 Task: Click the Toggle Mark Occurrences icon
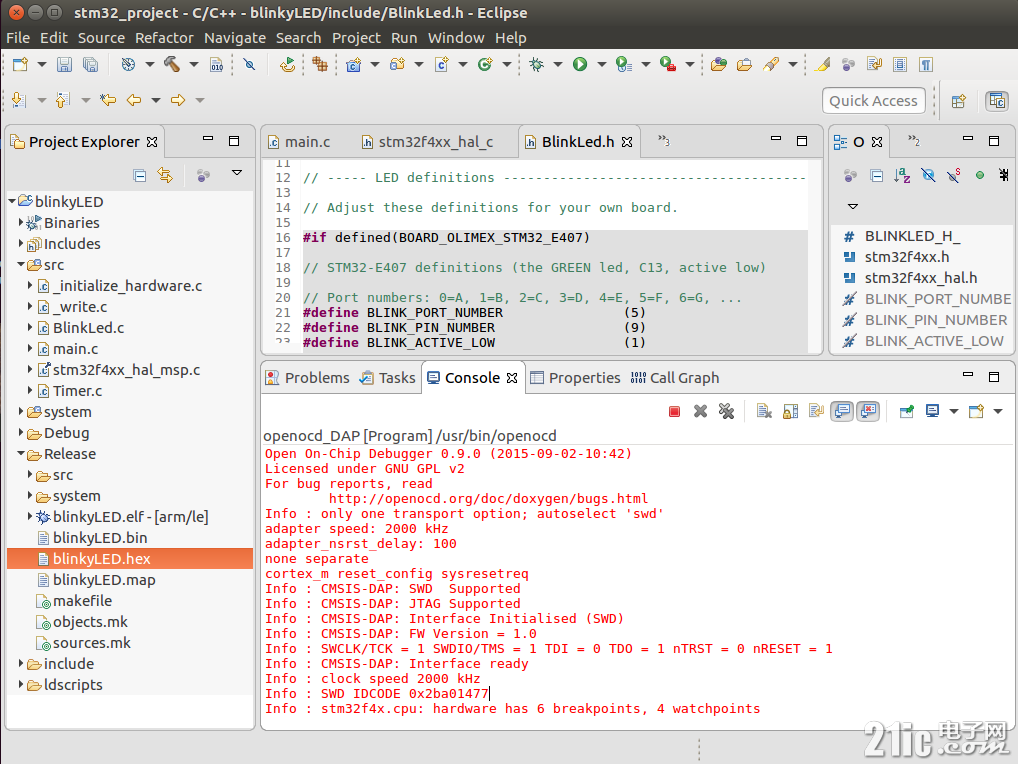pos(823,64)
